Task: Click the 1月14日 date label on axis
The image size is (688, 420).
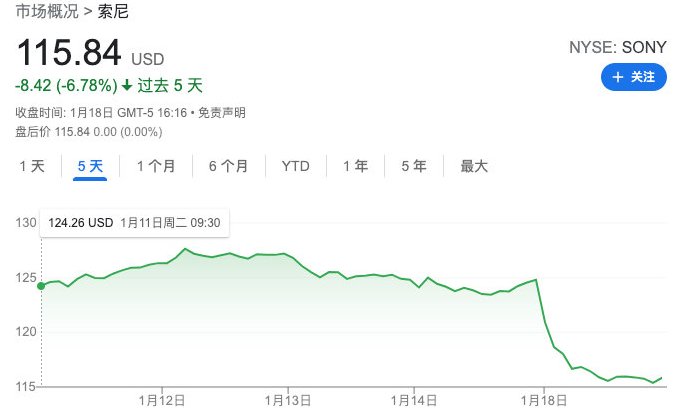Action: (414, 401)
